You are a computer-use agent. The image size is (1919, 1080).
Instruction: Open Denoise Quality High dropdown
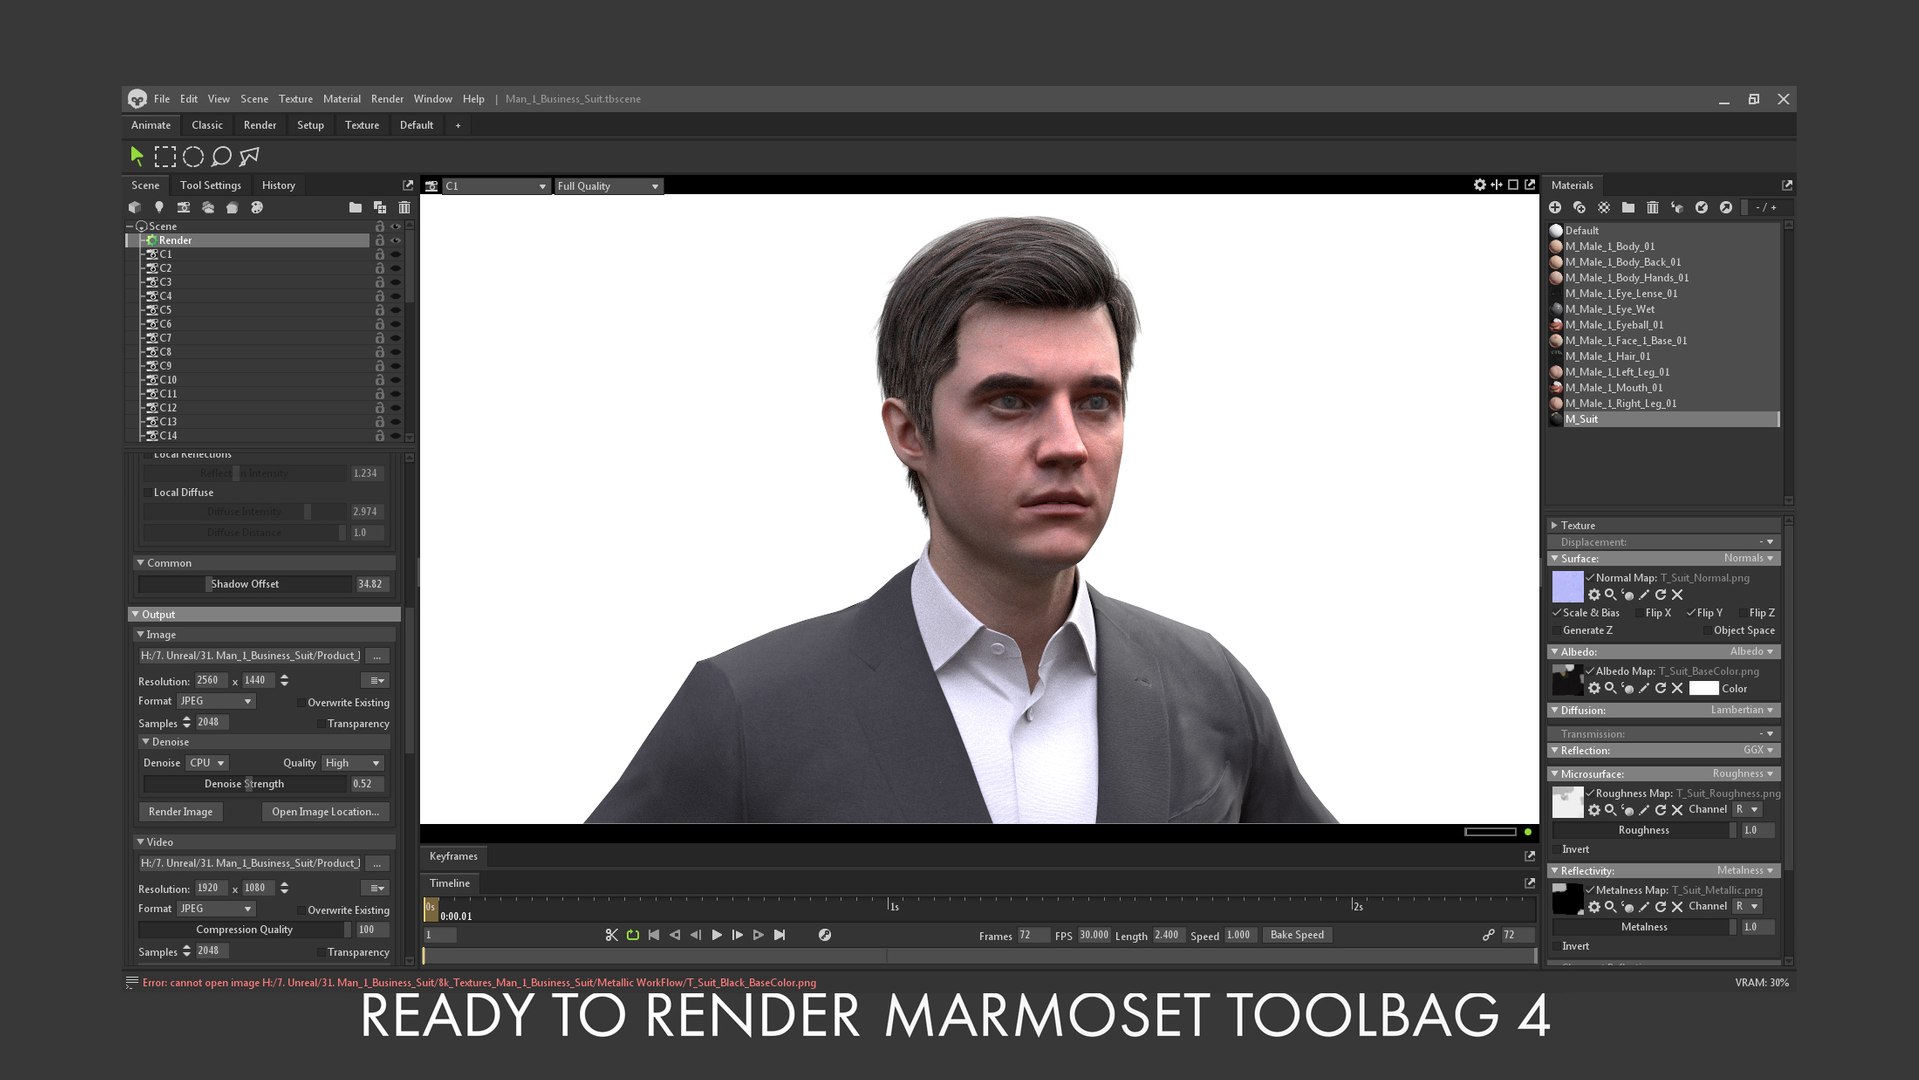coord(353,763)
